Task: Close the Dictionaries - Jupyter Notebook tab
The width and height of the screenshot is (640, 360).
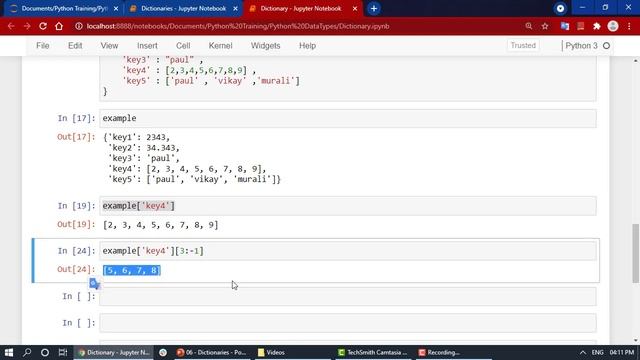Action: pyautogui.click(x=236, y=9)
